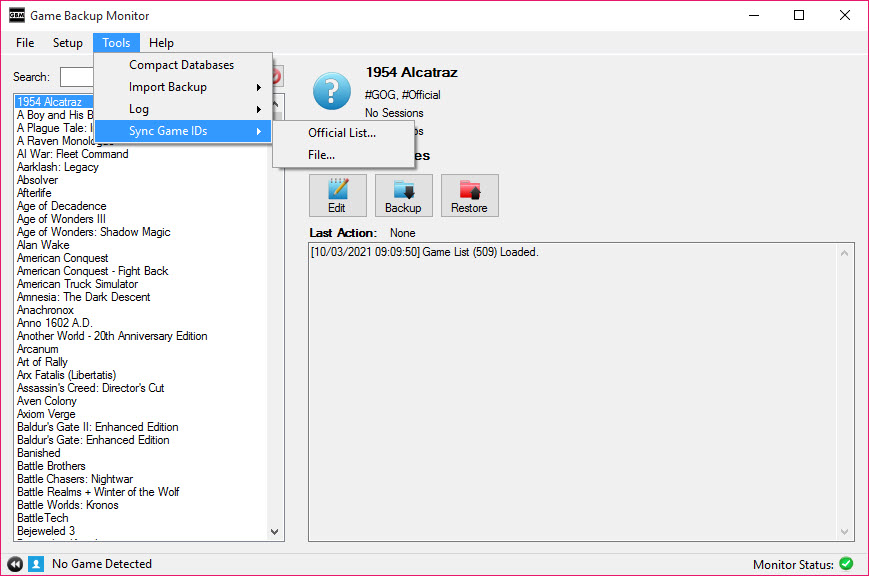Click the Game List Loaded log entry
This screenshot has height=576, width=869.
coord(425,252)
